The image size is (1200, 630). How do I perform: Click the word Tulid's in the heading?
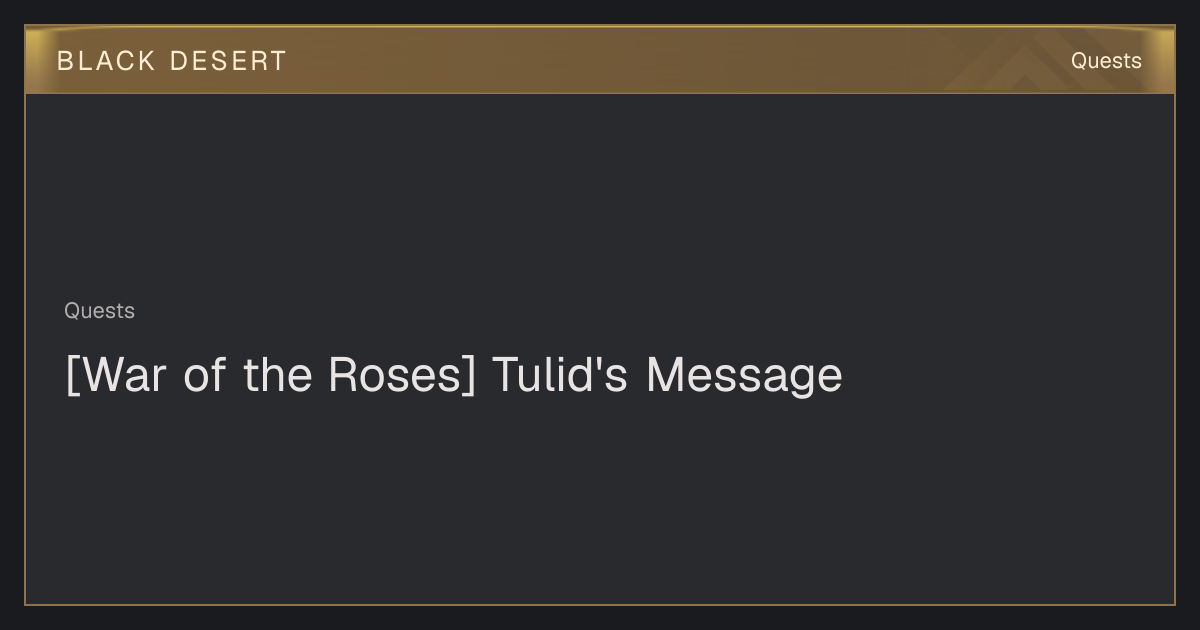click(x=560, y=375)
